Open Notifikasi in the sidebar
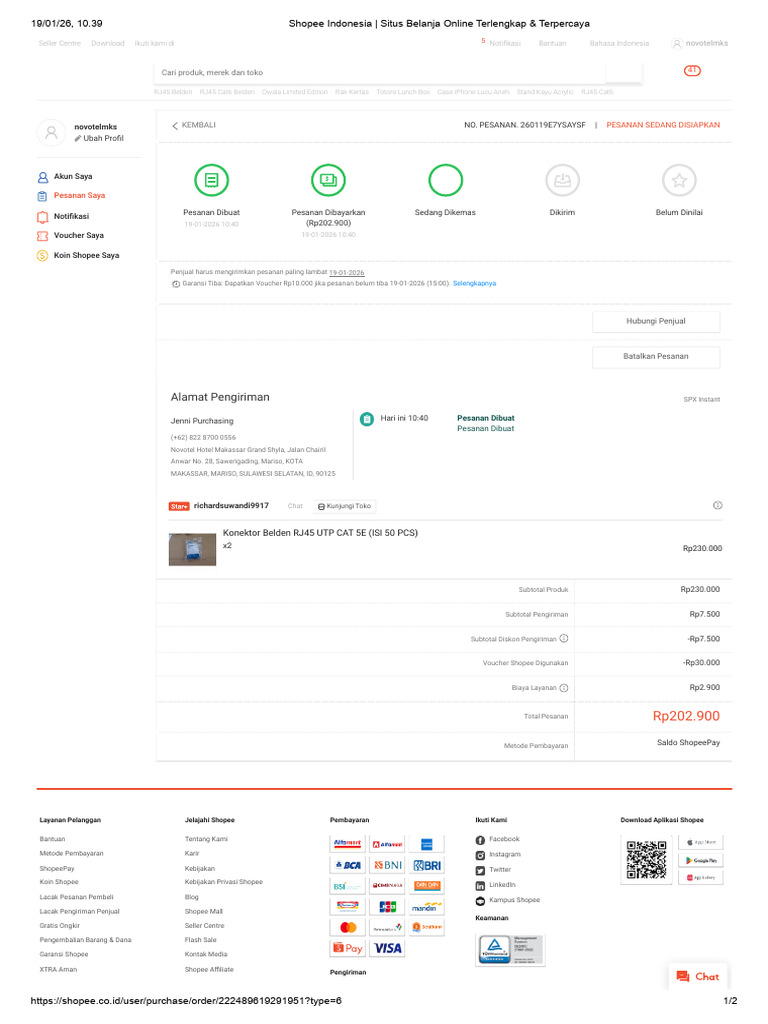The image size is (768, 1024). coord(71,216)
